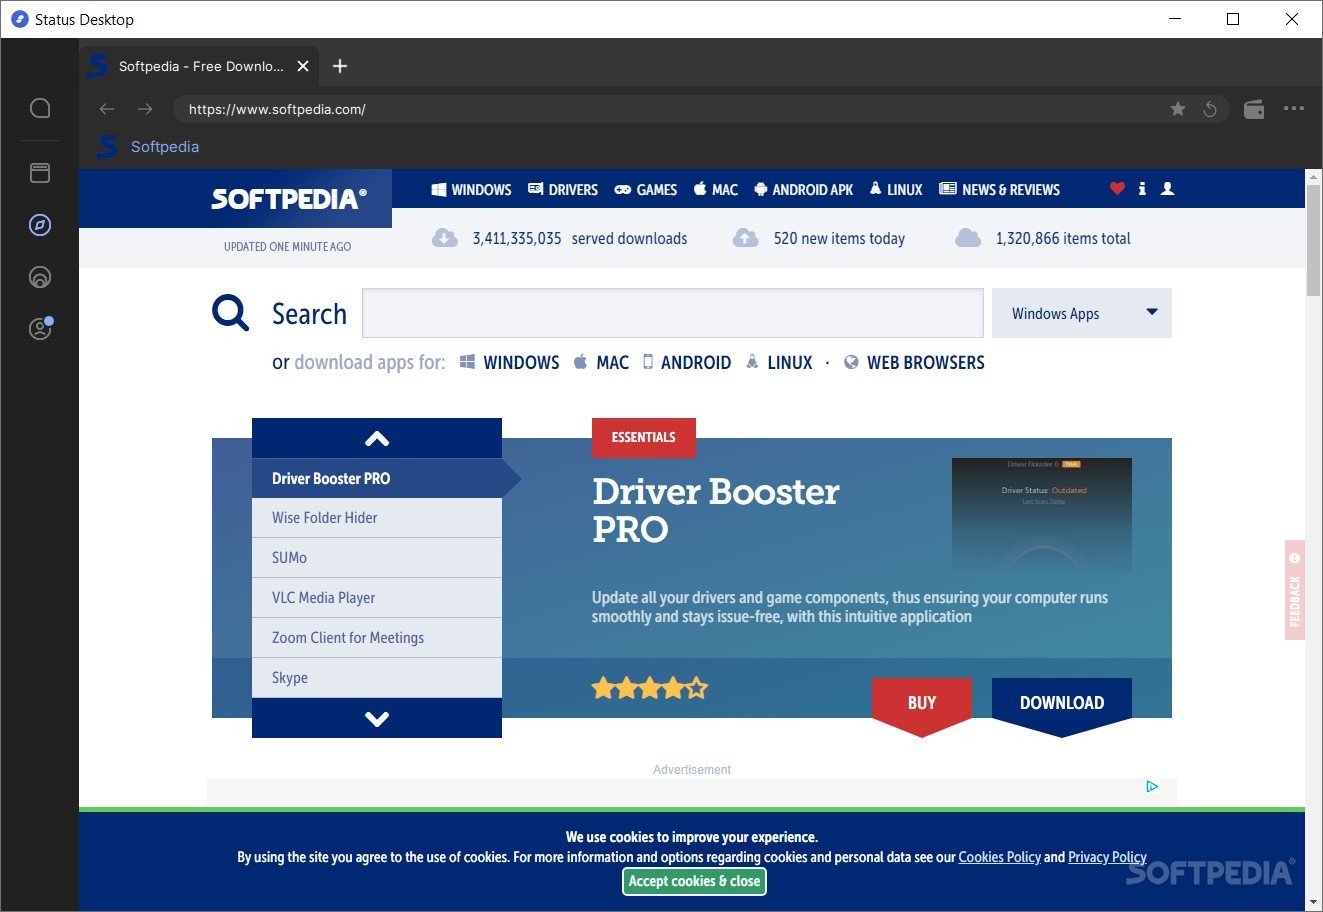
Task: Click the scrollbar up arrow
Action: [x=1314, y=177]
